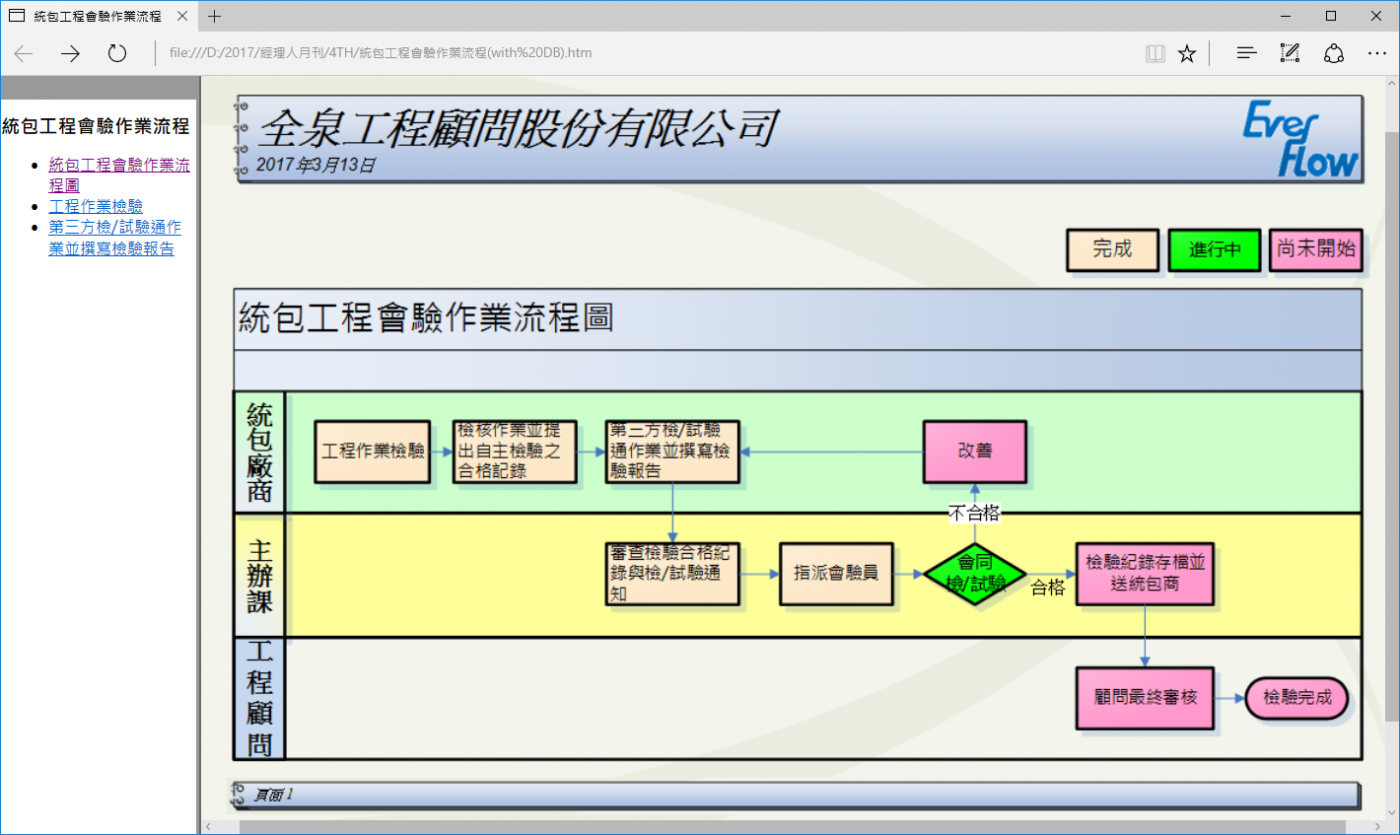Click the pink 改善 step box

[x=975, y=451]
